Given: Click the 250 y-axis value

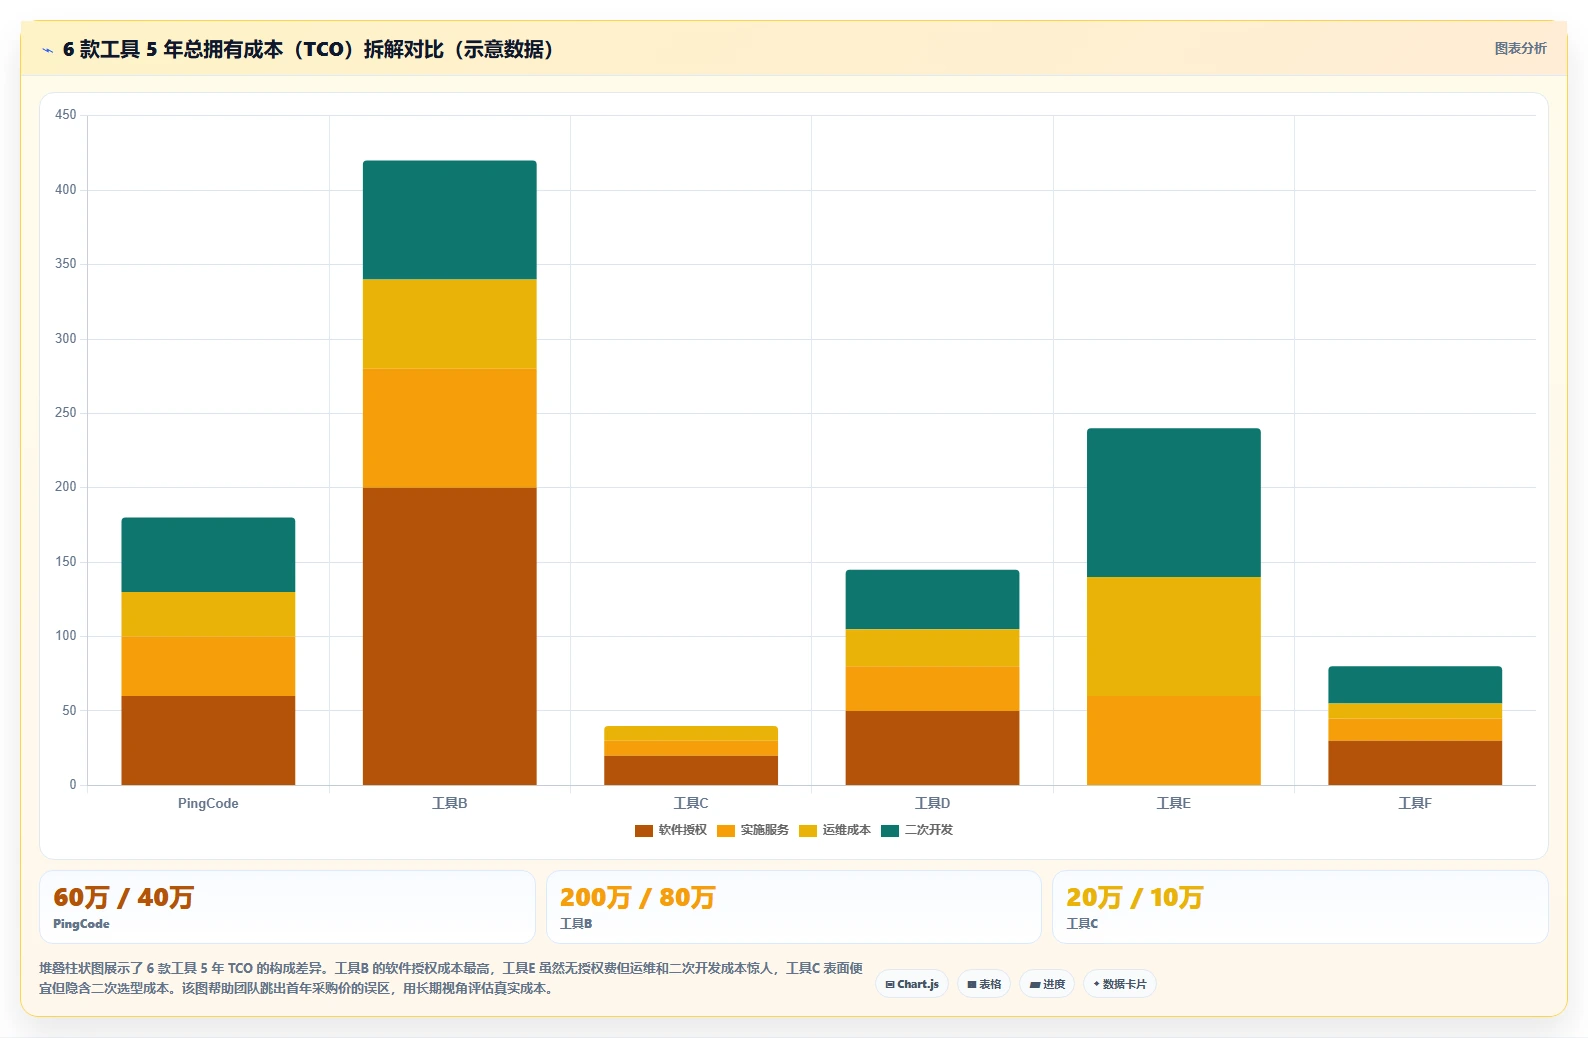Looking at the screenshot, I should click(66, 412).
